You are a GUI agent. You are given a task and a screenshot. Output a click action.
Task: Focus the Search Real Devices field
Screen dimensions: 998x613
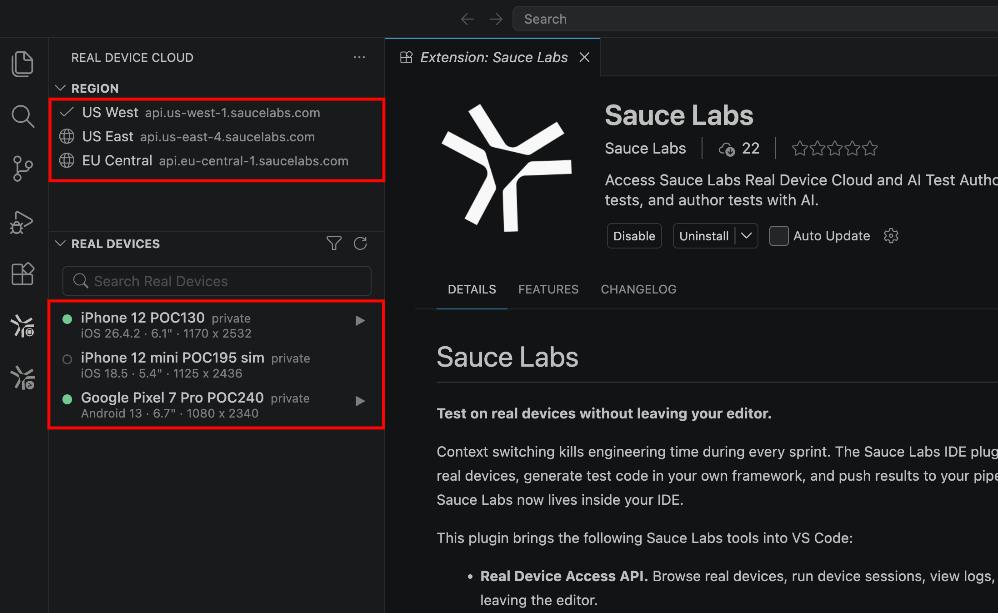pyautogui.click(x=217, y=281)
